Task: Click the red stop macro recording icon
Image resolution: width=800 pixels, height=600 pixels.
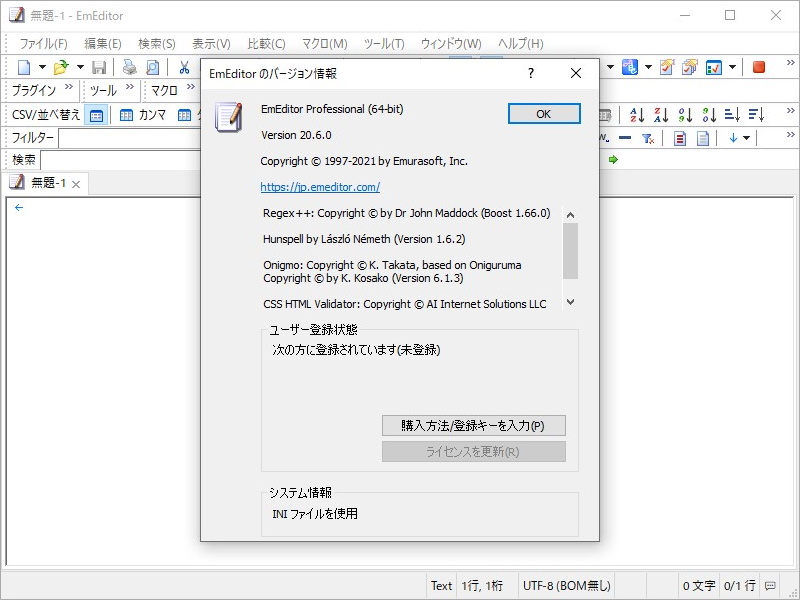Action: tap(759, 68)
